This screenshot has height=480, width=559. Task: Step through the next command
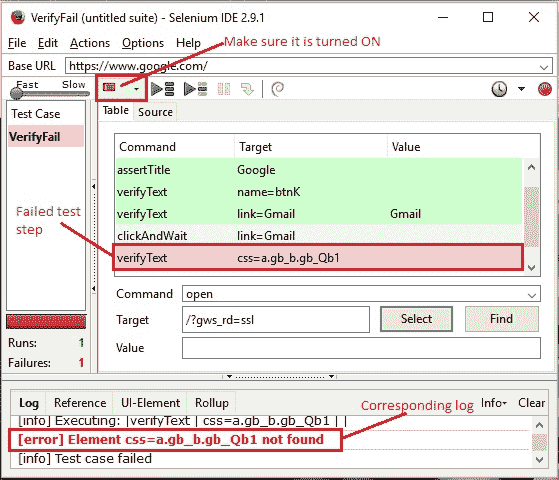pyautogui.click(x=247, y=89)
